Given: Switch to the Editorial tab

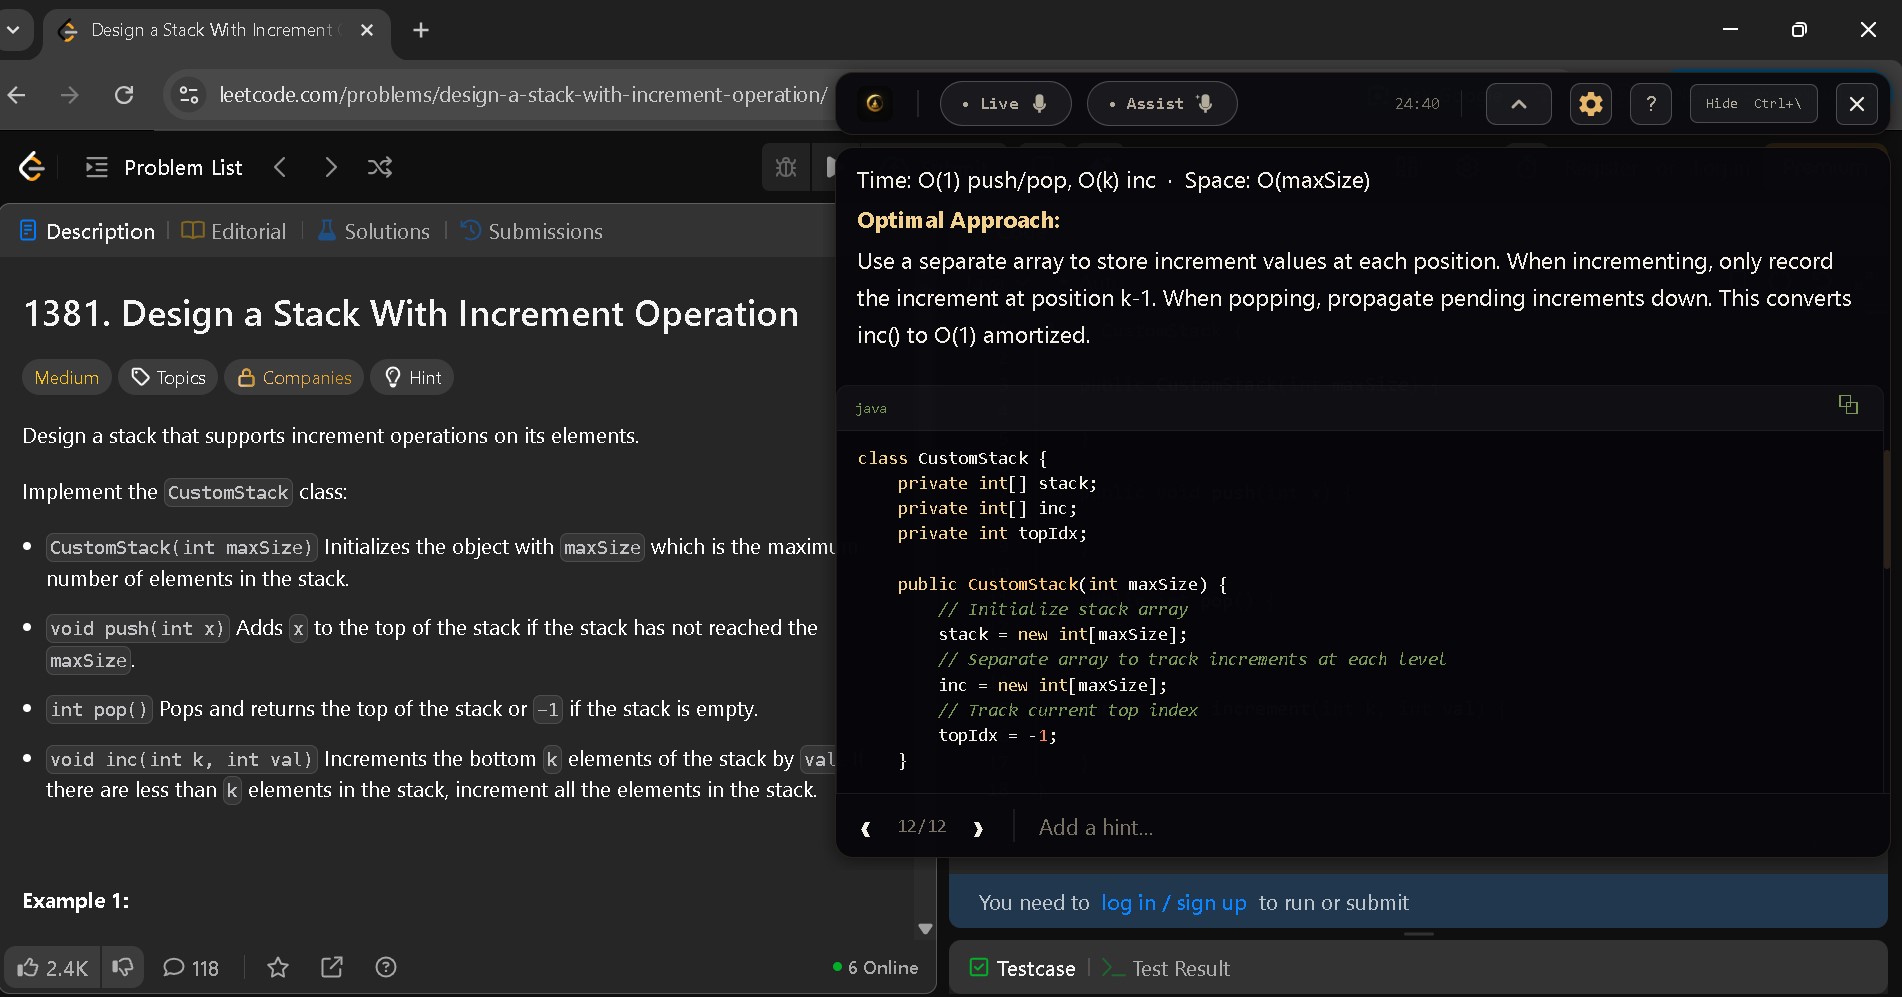Looking at the screenshot, I should (x=234, y=231).
